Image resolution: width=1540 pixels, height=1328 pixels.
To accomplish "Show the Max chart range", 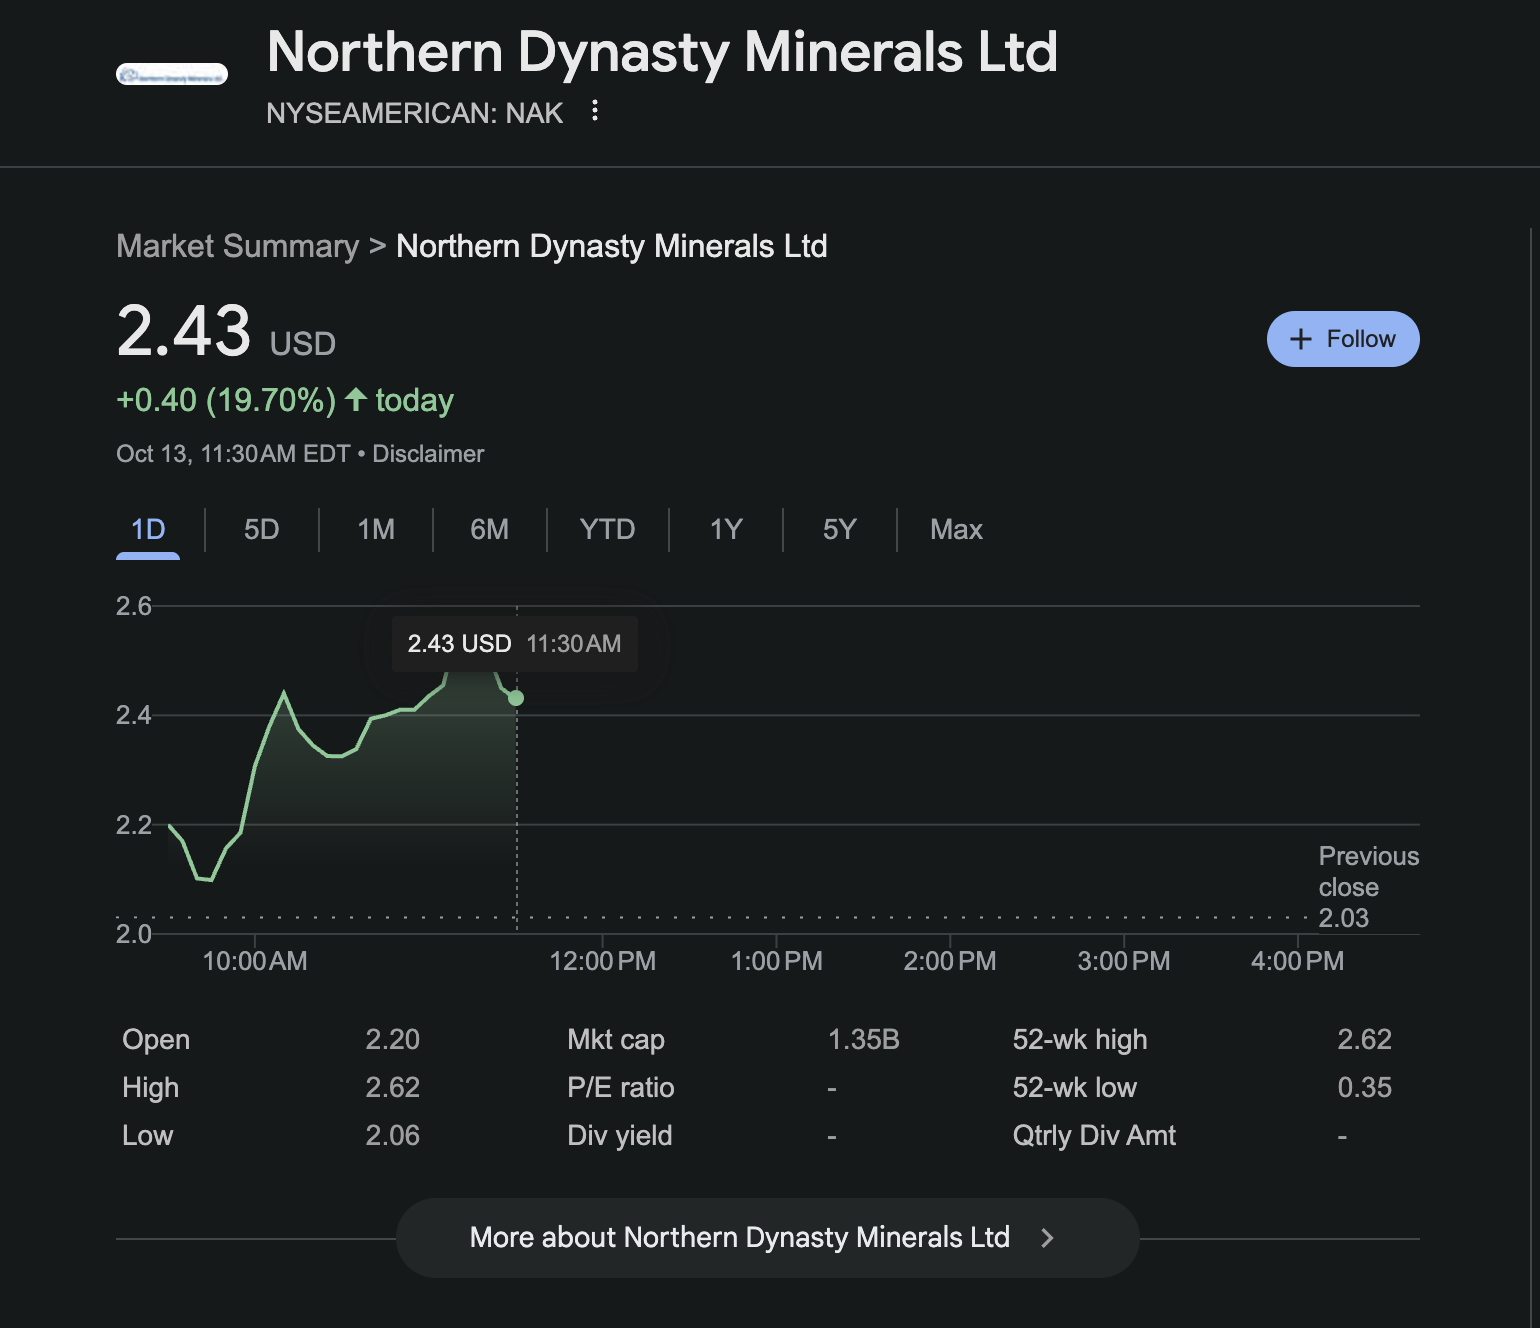I will point(957,529).
